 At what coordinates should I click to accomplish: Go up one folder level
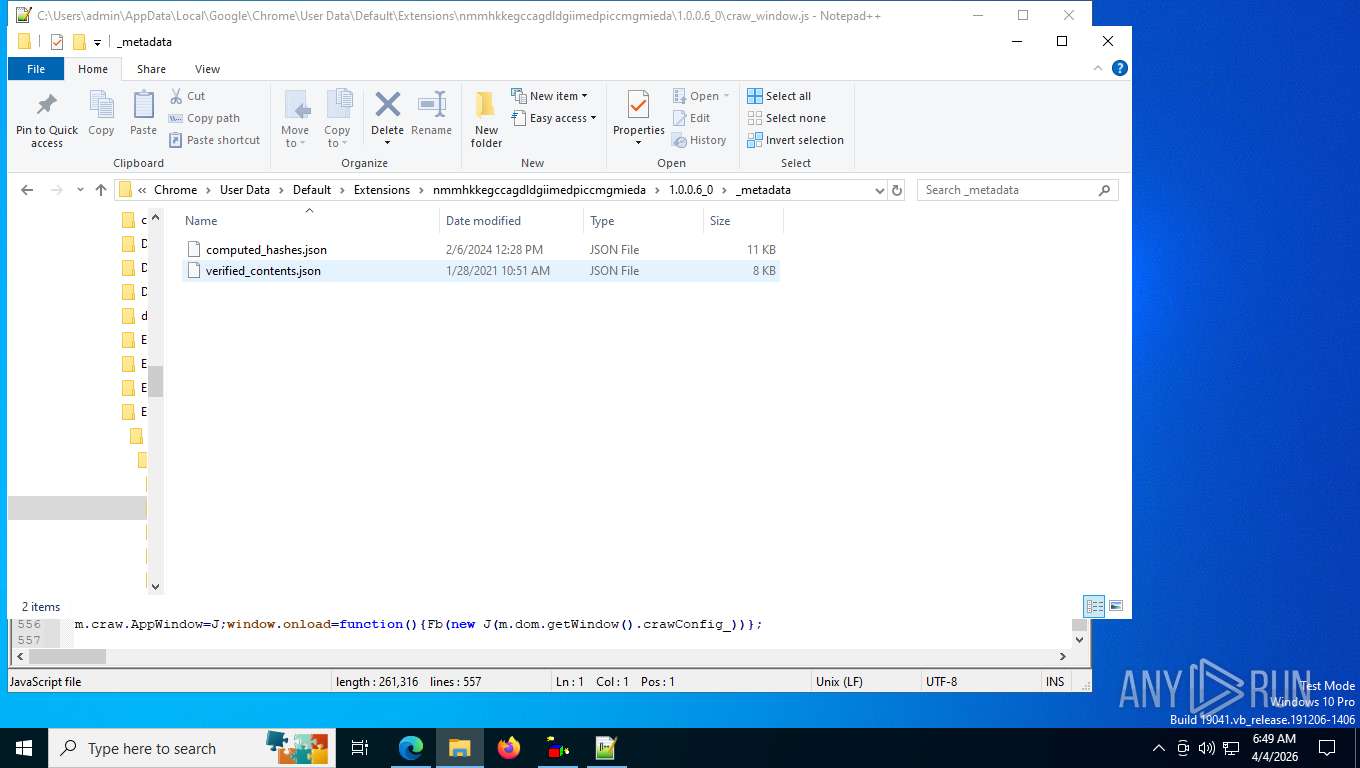pos(101,190)
